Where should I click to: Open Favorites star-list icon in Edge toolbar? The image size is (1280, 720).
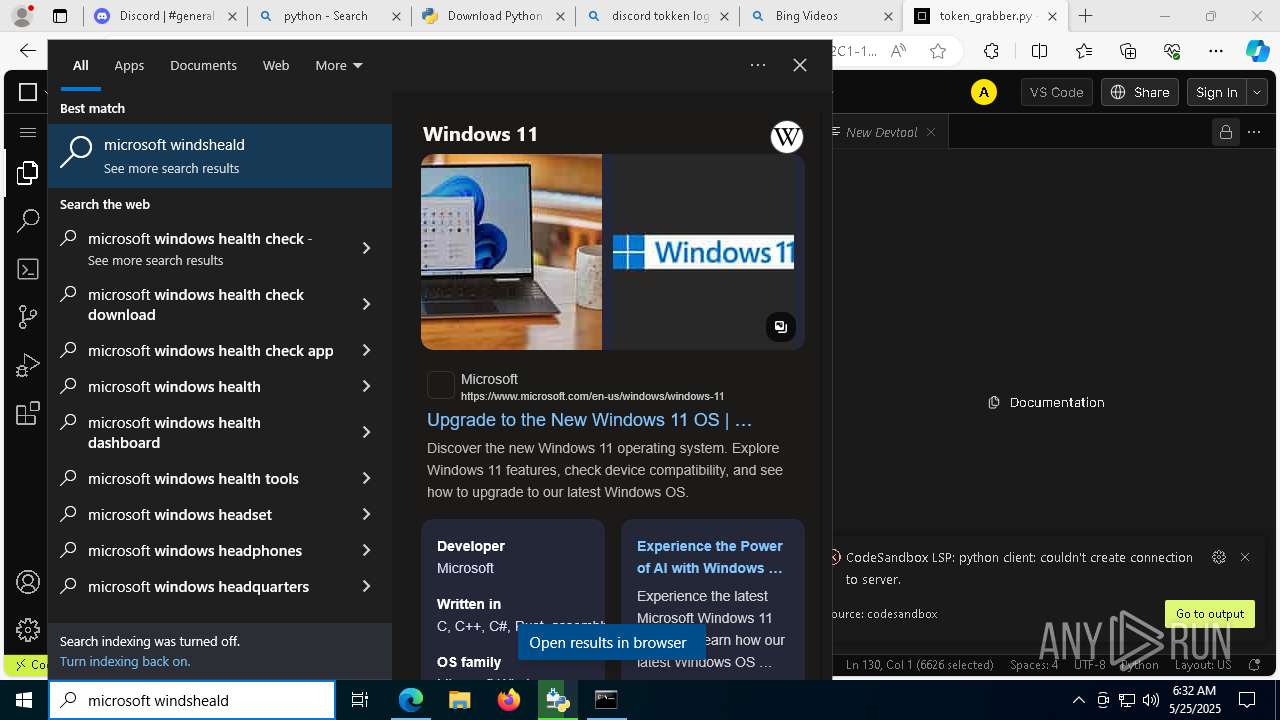click(x=1084, y=51)
